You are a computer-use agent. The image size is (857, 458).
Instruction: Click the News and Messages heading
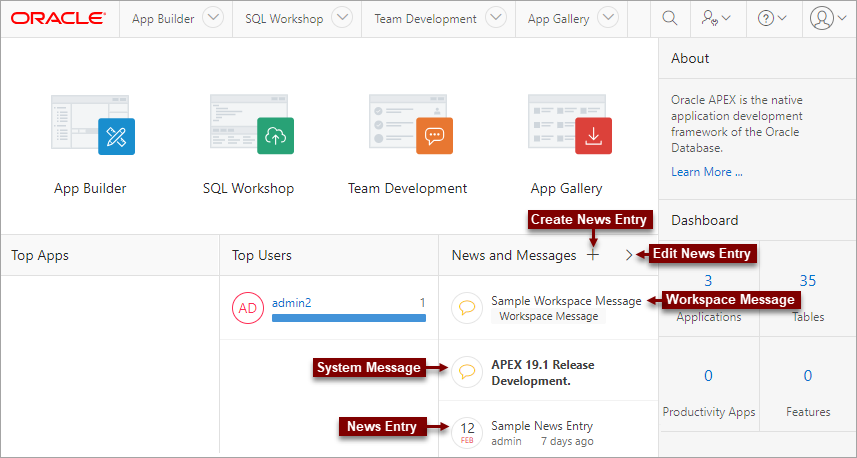514,255
